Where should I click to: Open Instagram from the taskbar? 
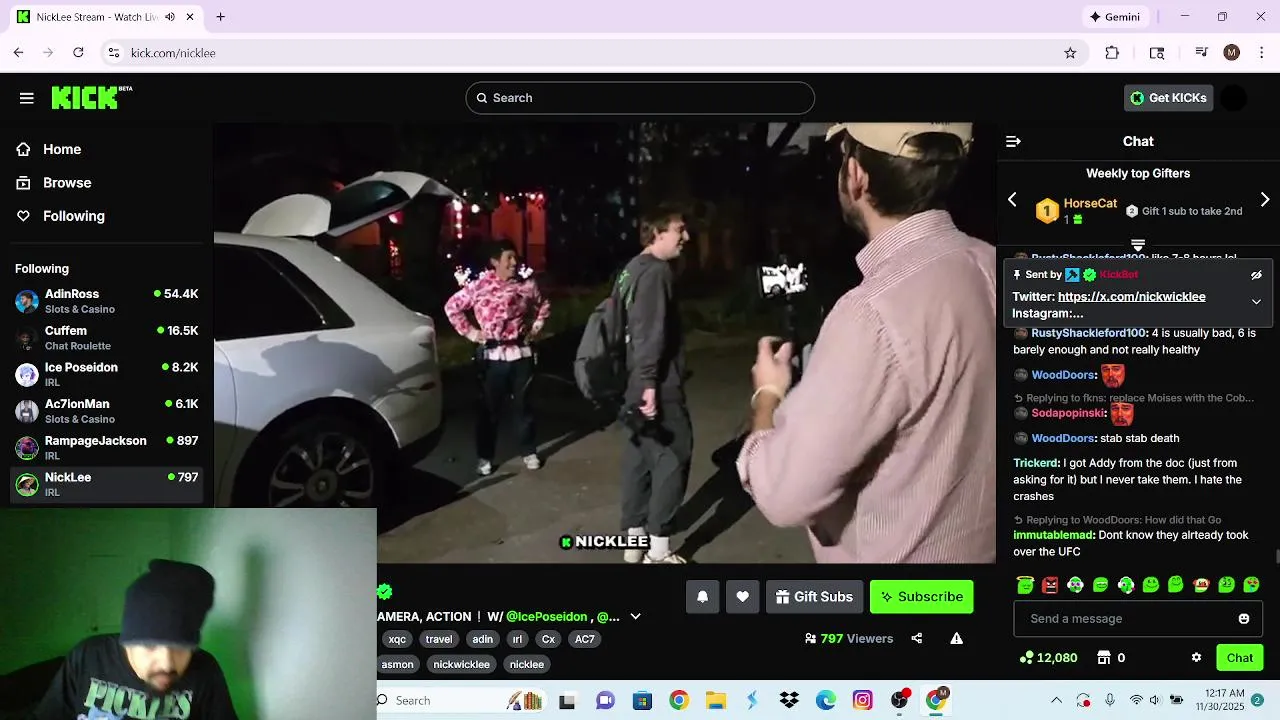coord(862,700)
